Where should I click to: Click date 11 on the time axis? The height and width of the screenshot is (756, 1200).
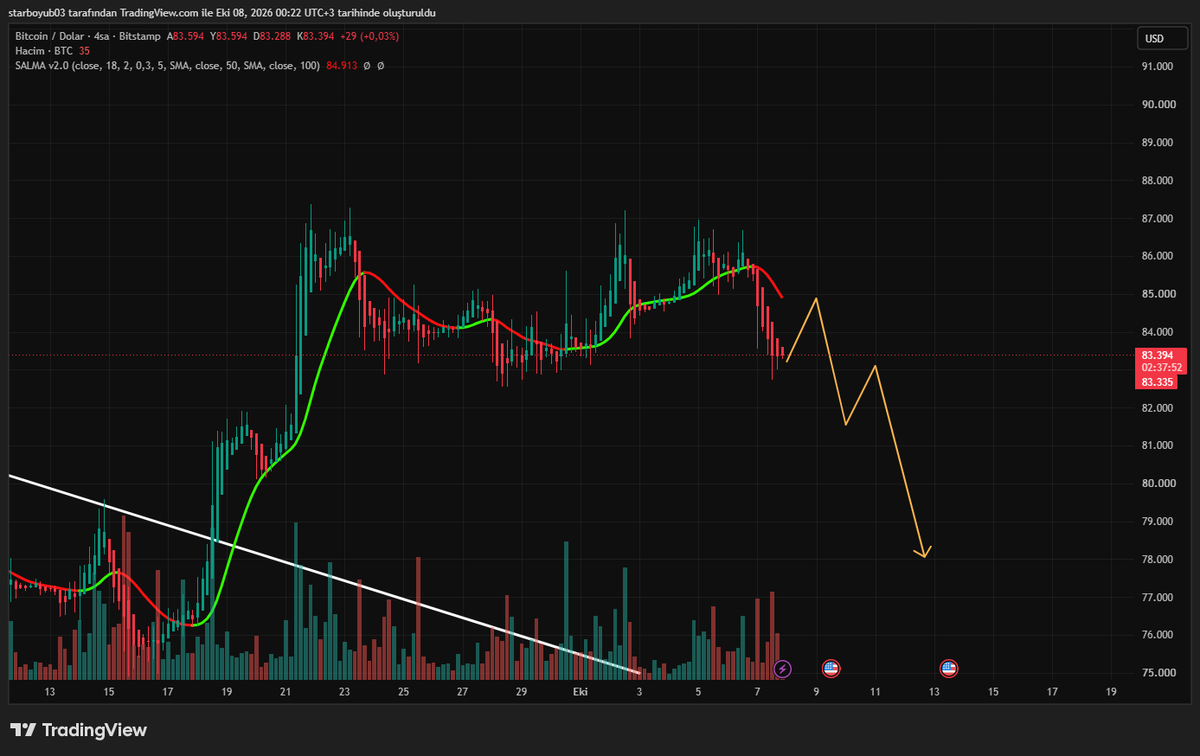[875, 691]
